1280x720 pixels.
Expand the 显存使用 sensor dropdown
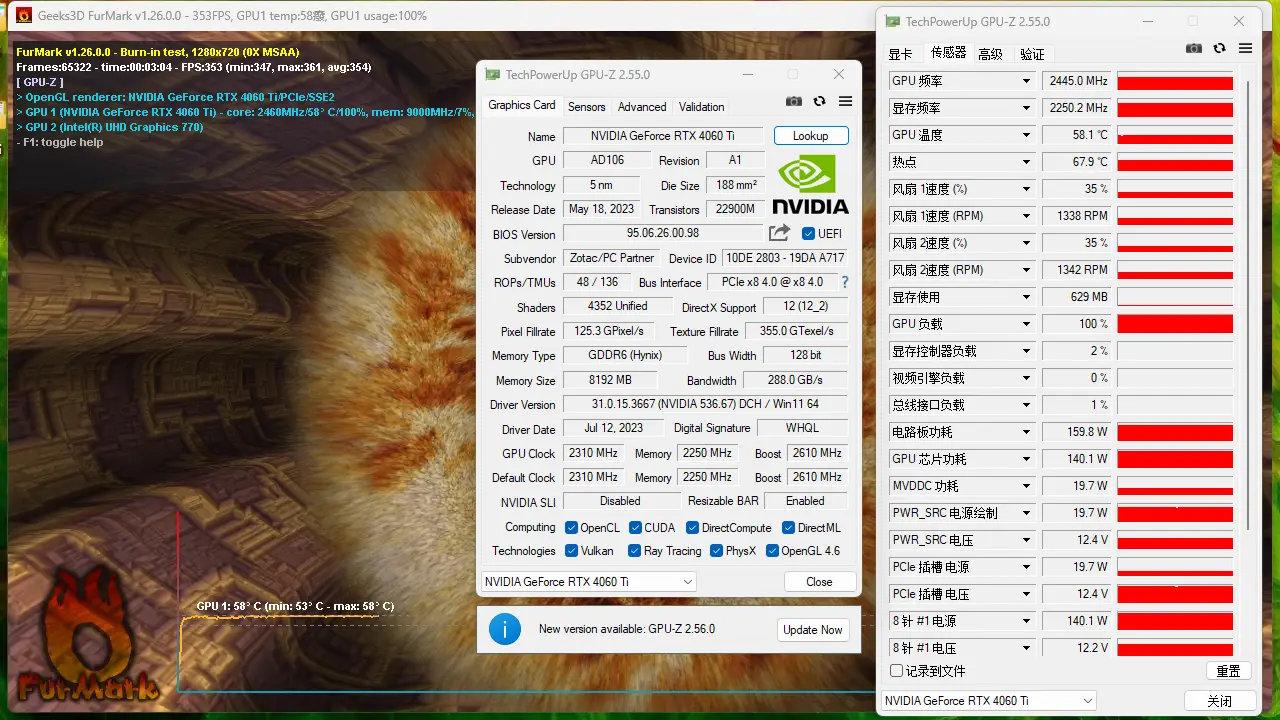(x=1026, y=297)
